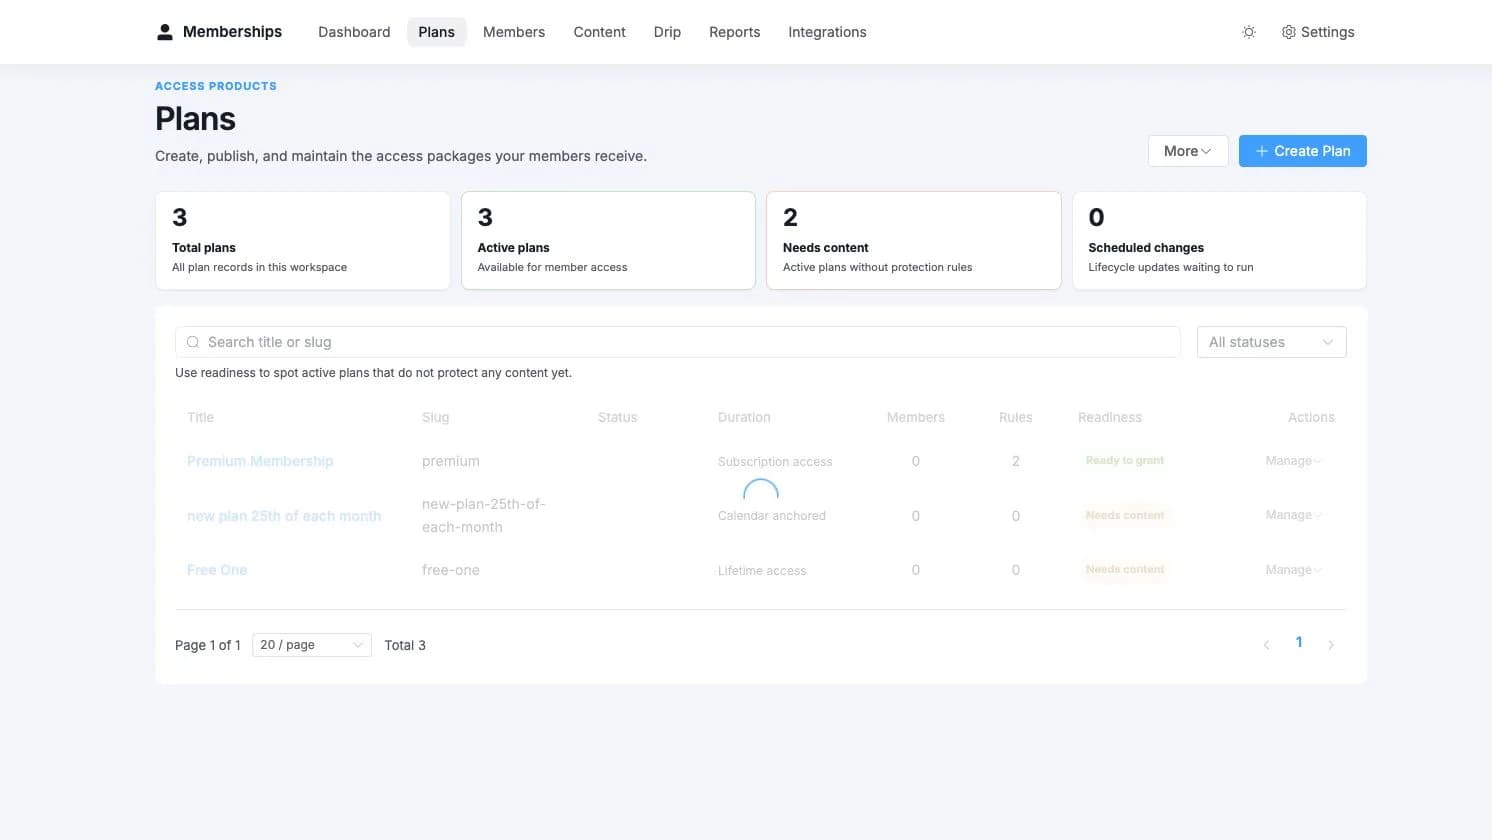Click the Slug column header

pos(436,417)
